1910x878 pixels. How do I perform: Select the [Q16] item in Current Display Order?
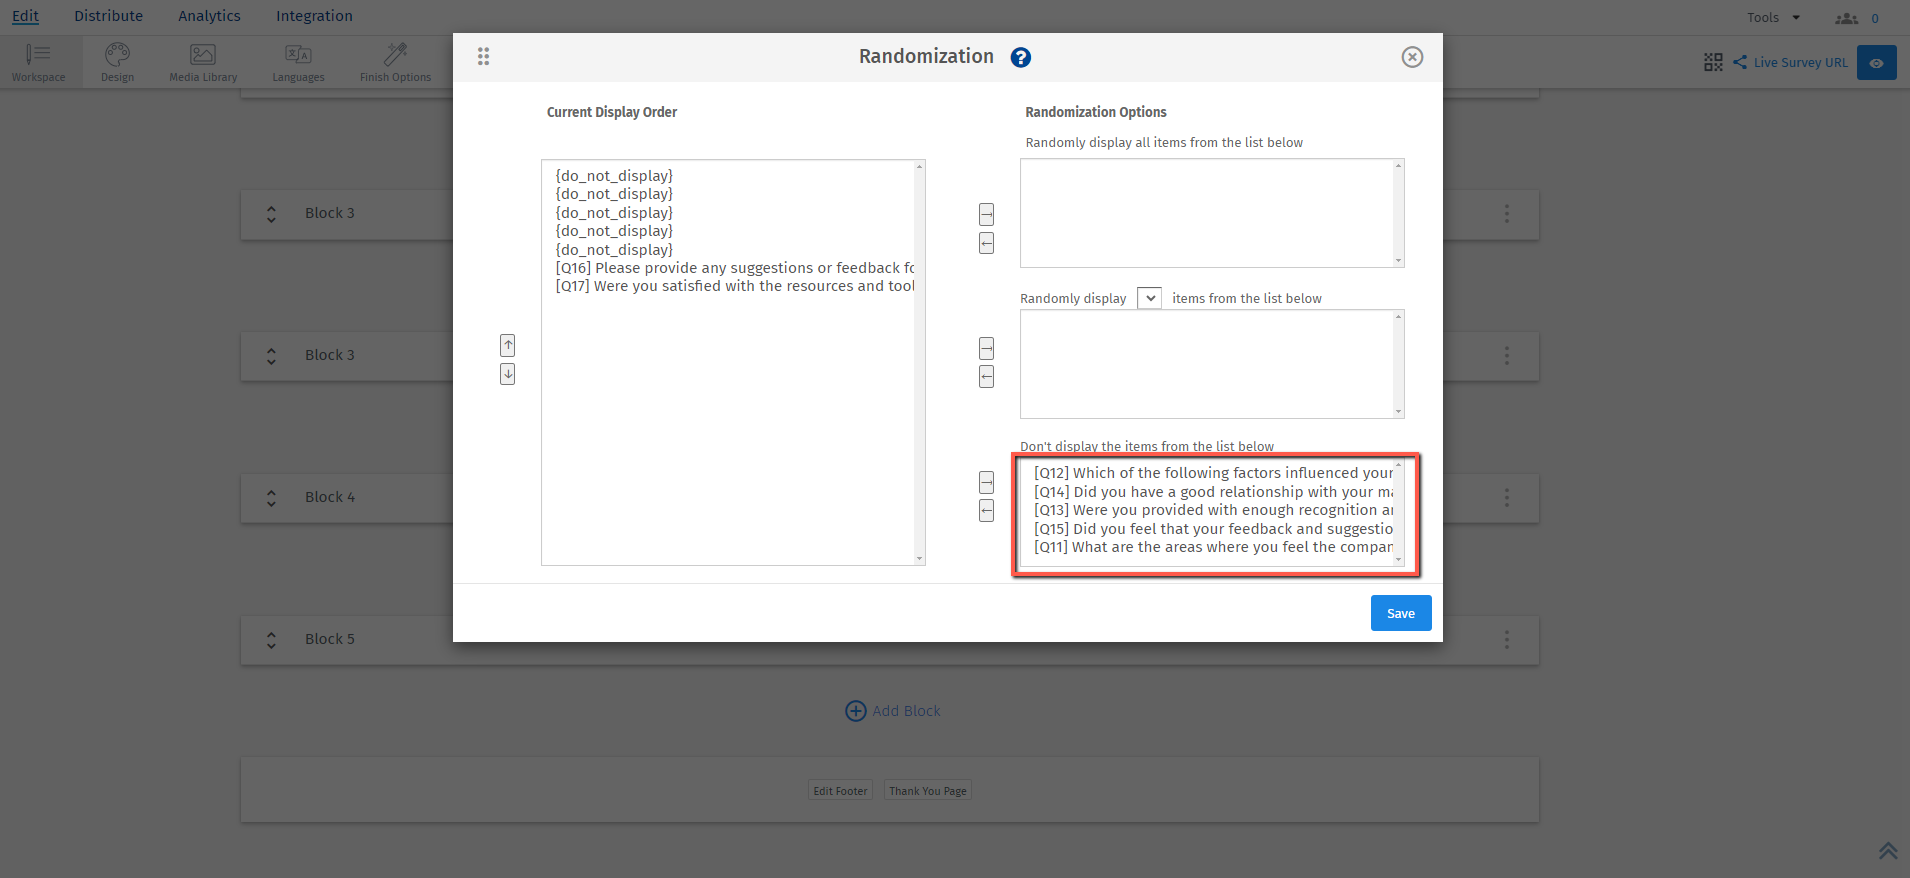(735, 268)
